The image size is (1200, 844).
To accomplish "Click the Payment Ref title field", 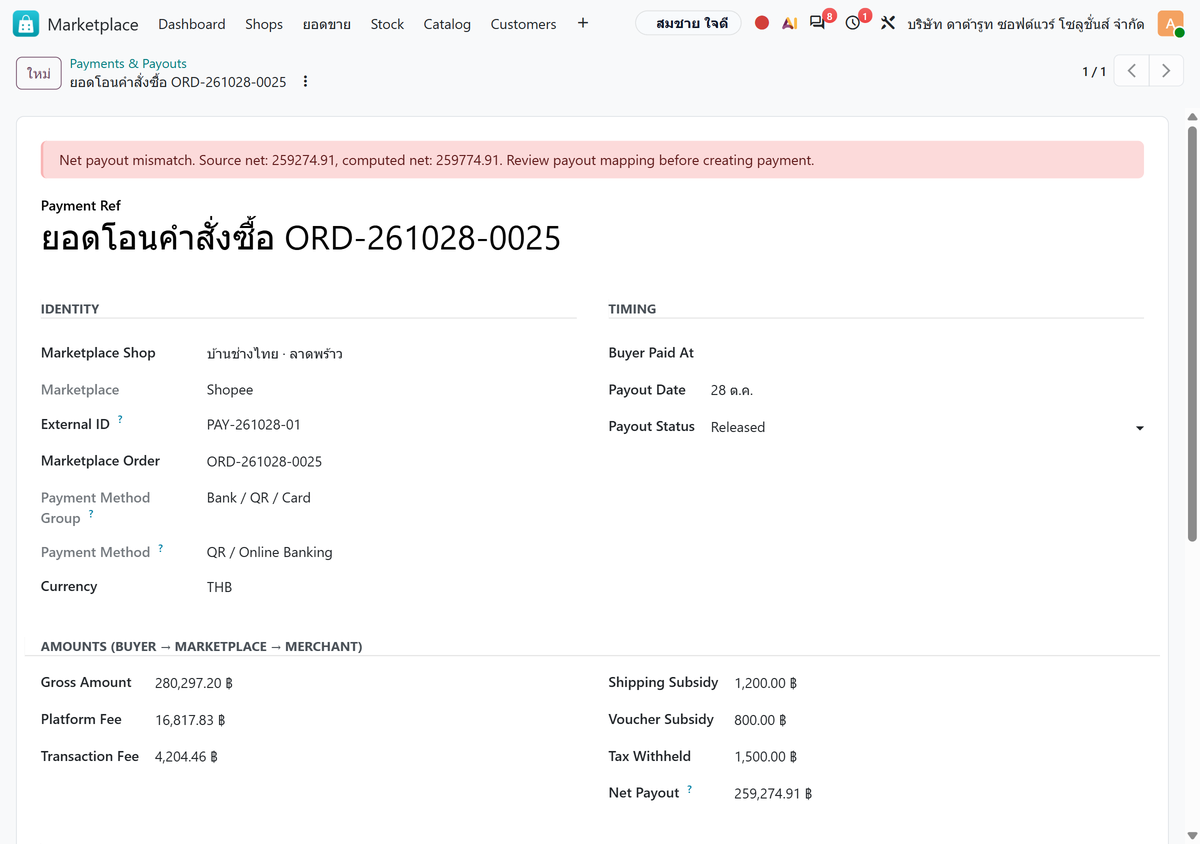I will [592, 239].
